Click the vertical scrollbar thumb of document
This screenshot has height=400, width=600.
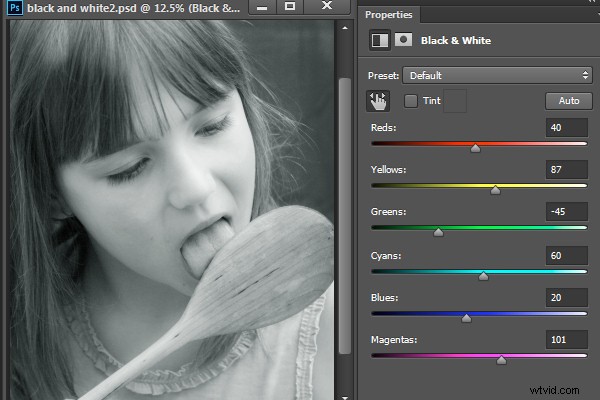(345, 216)
